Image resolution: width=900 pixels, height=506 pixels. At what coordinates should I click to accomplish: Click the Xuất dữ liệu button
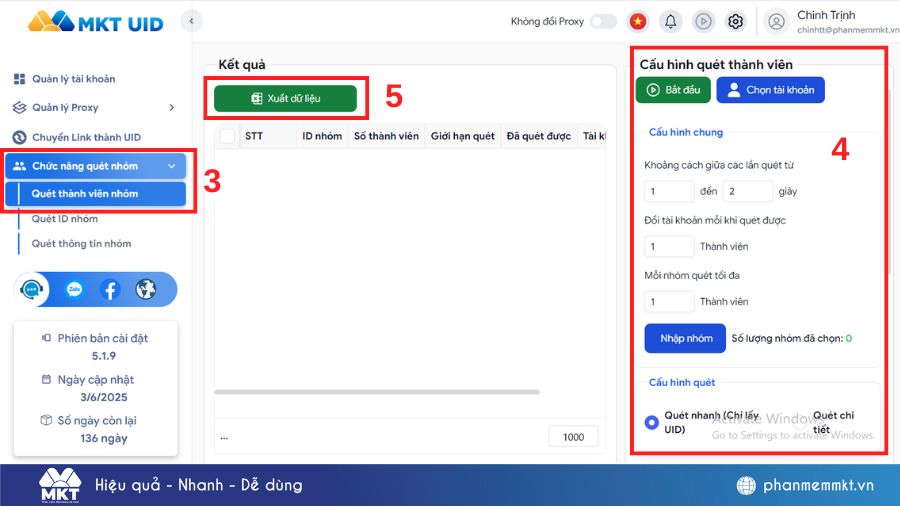click(x=285, y=98)
